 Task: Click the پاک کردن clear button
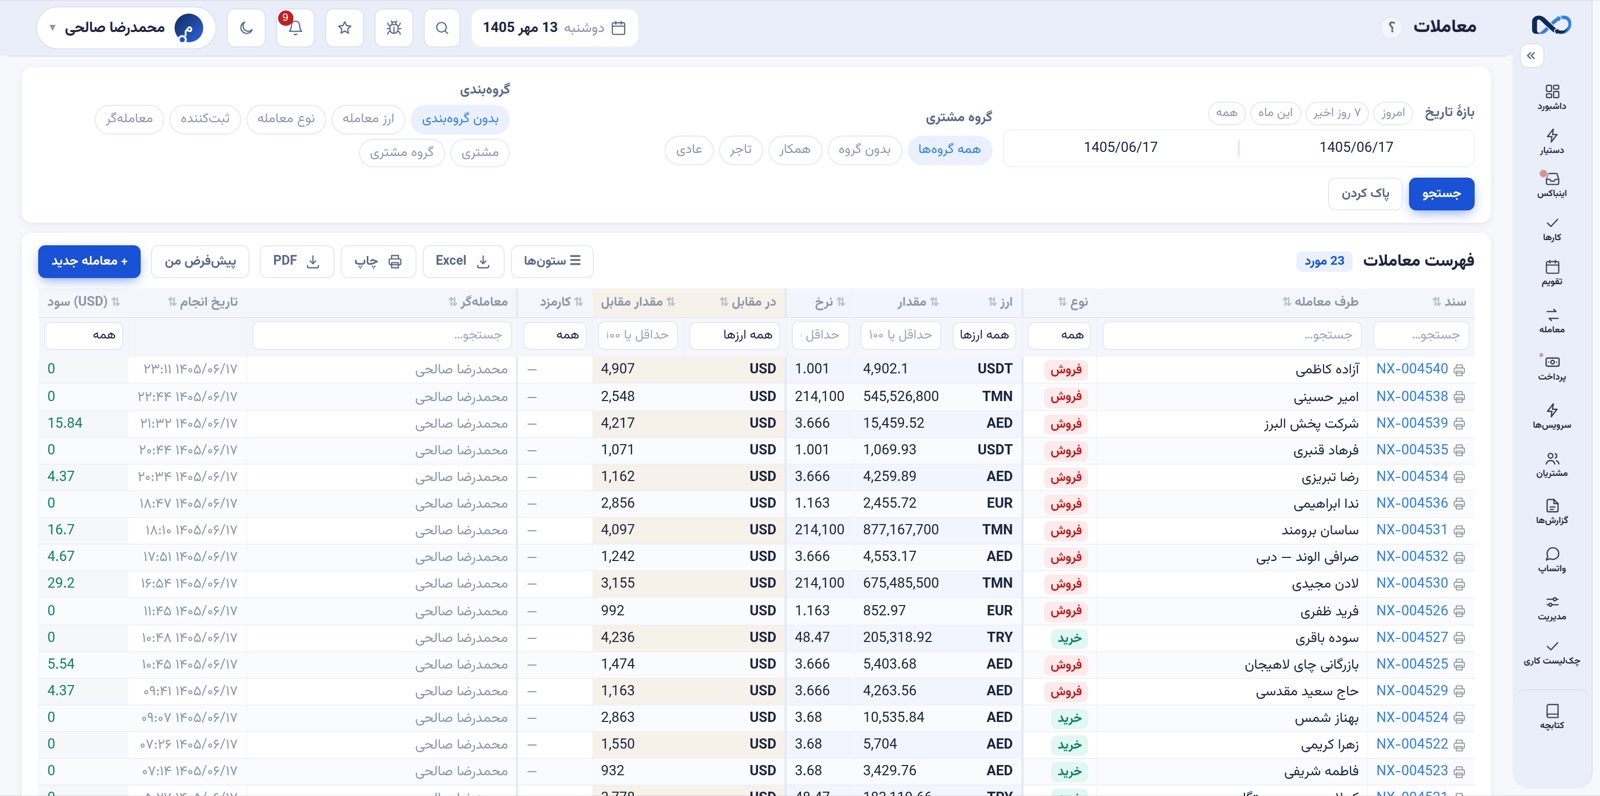pos(1365,194)
